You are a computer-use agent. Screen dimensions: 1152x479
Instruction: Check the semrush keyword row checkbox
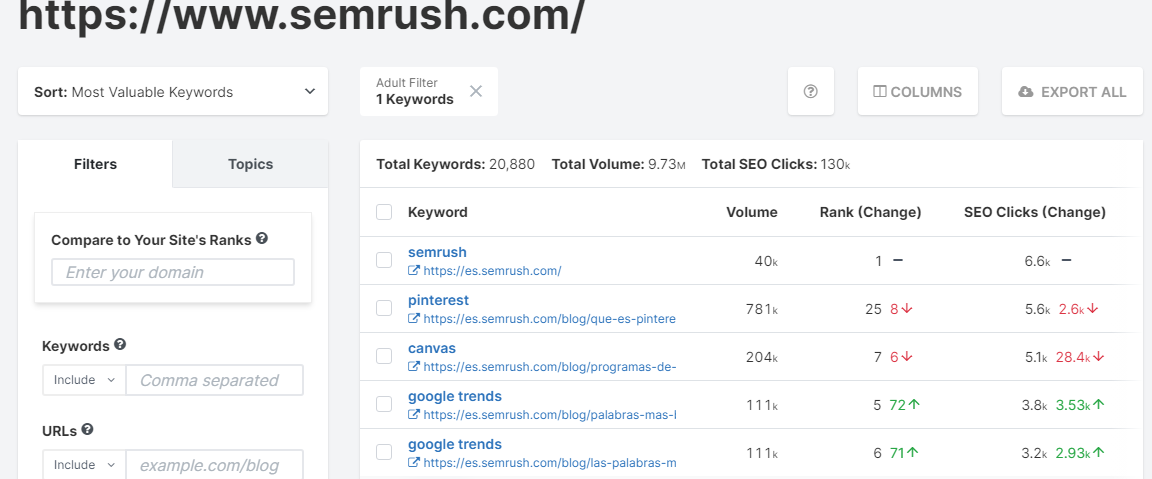384,260
